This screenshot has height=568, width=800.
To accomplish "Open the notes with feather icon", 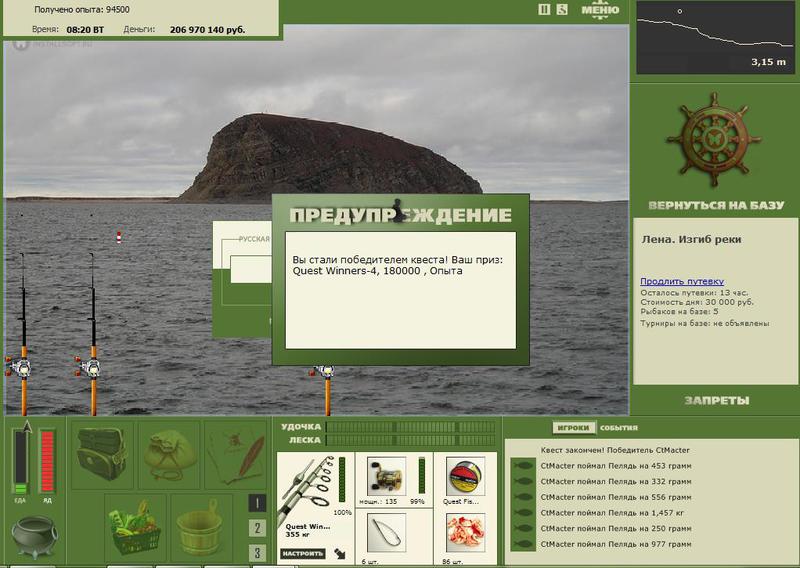I will (x=236, y=454).
